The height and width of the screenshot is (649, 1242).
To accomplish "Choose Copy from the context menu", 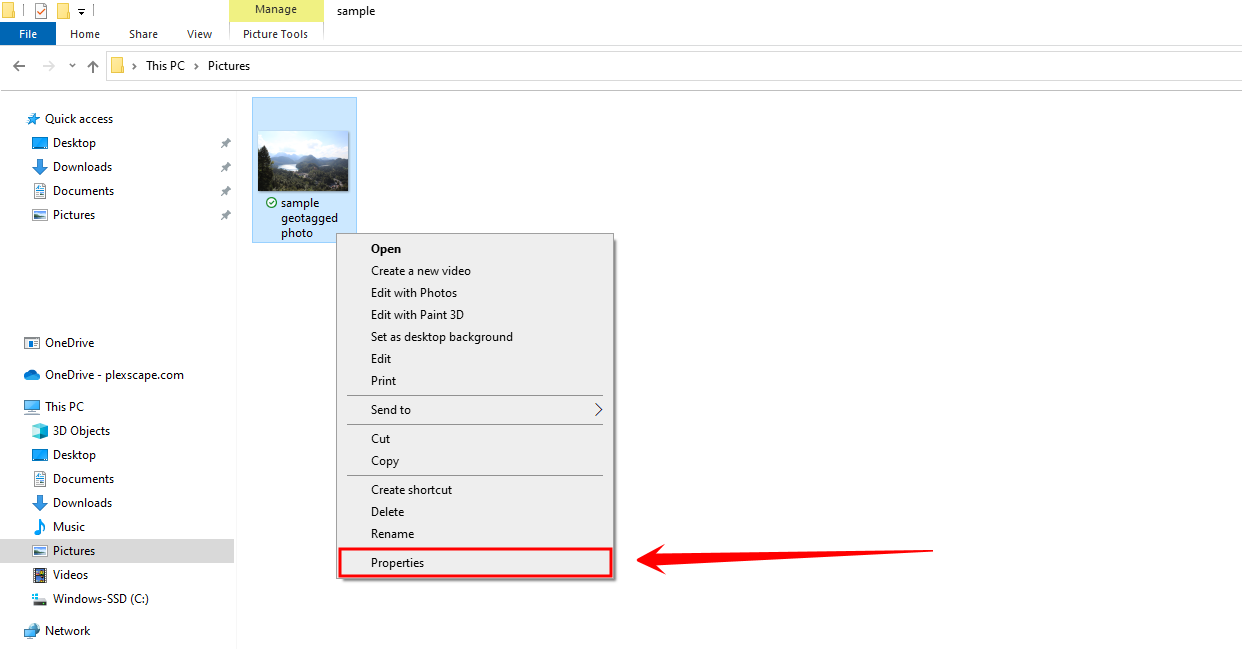I will pyautogui.click(x=475, y=461).
